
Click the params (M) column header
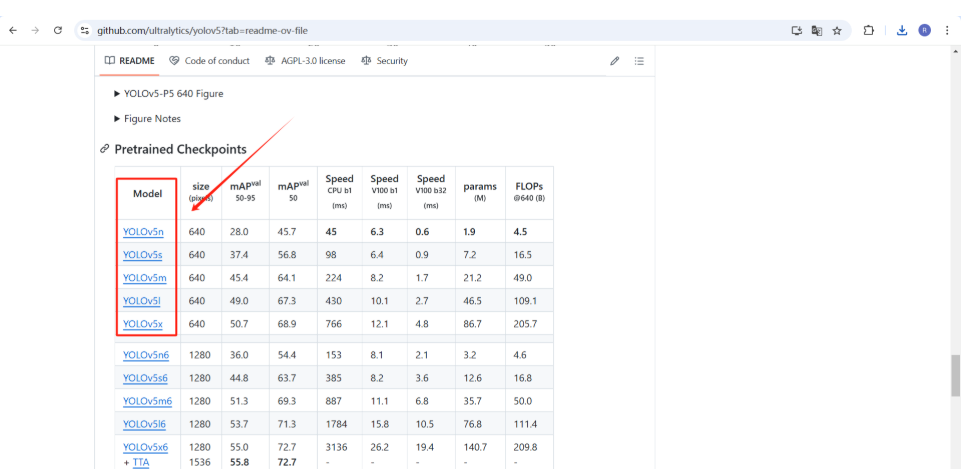pos(480,191)
